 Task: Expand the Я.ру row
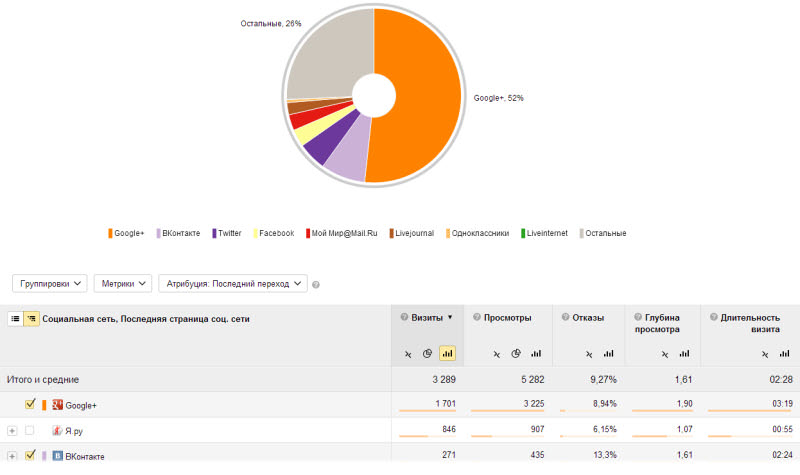coord(12,431)
